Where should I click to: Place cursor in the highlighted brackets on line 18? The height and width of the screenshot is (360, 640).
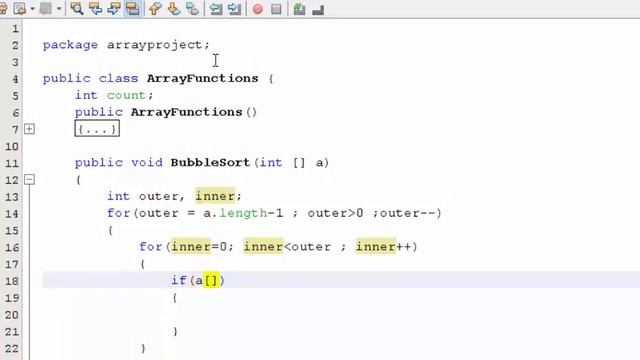click(211, 280)
